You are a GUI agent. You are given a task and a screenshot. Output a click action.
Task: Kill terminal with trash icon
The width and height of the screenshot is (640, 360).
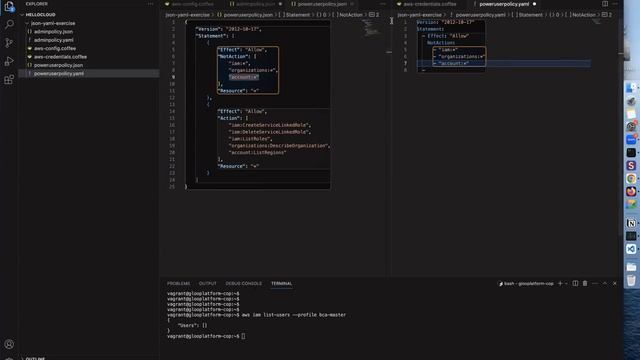click(585, 283)
